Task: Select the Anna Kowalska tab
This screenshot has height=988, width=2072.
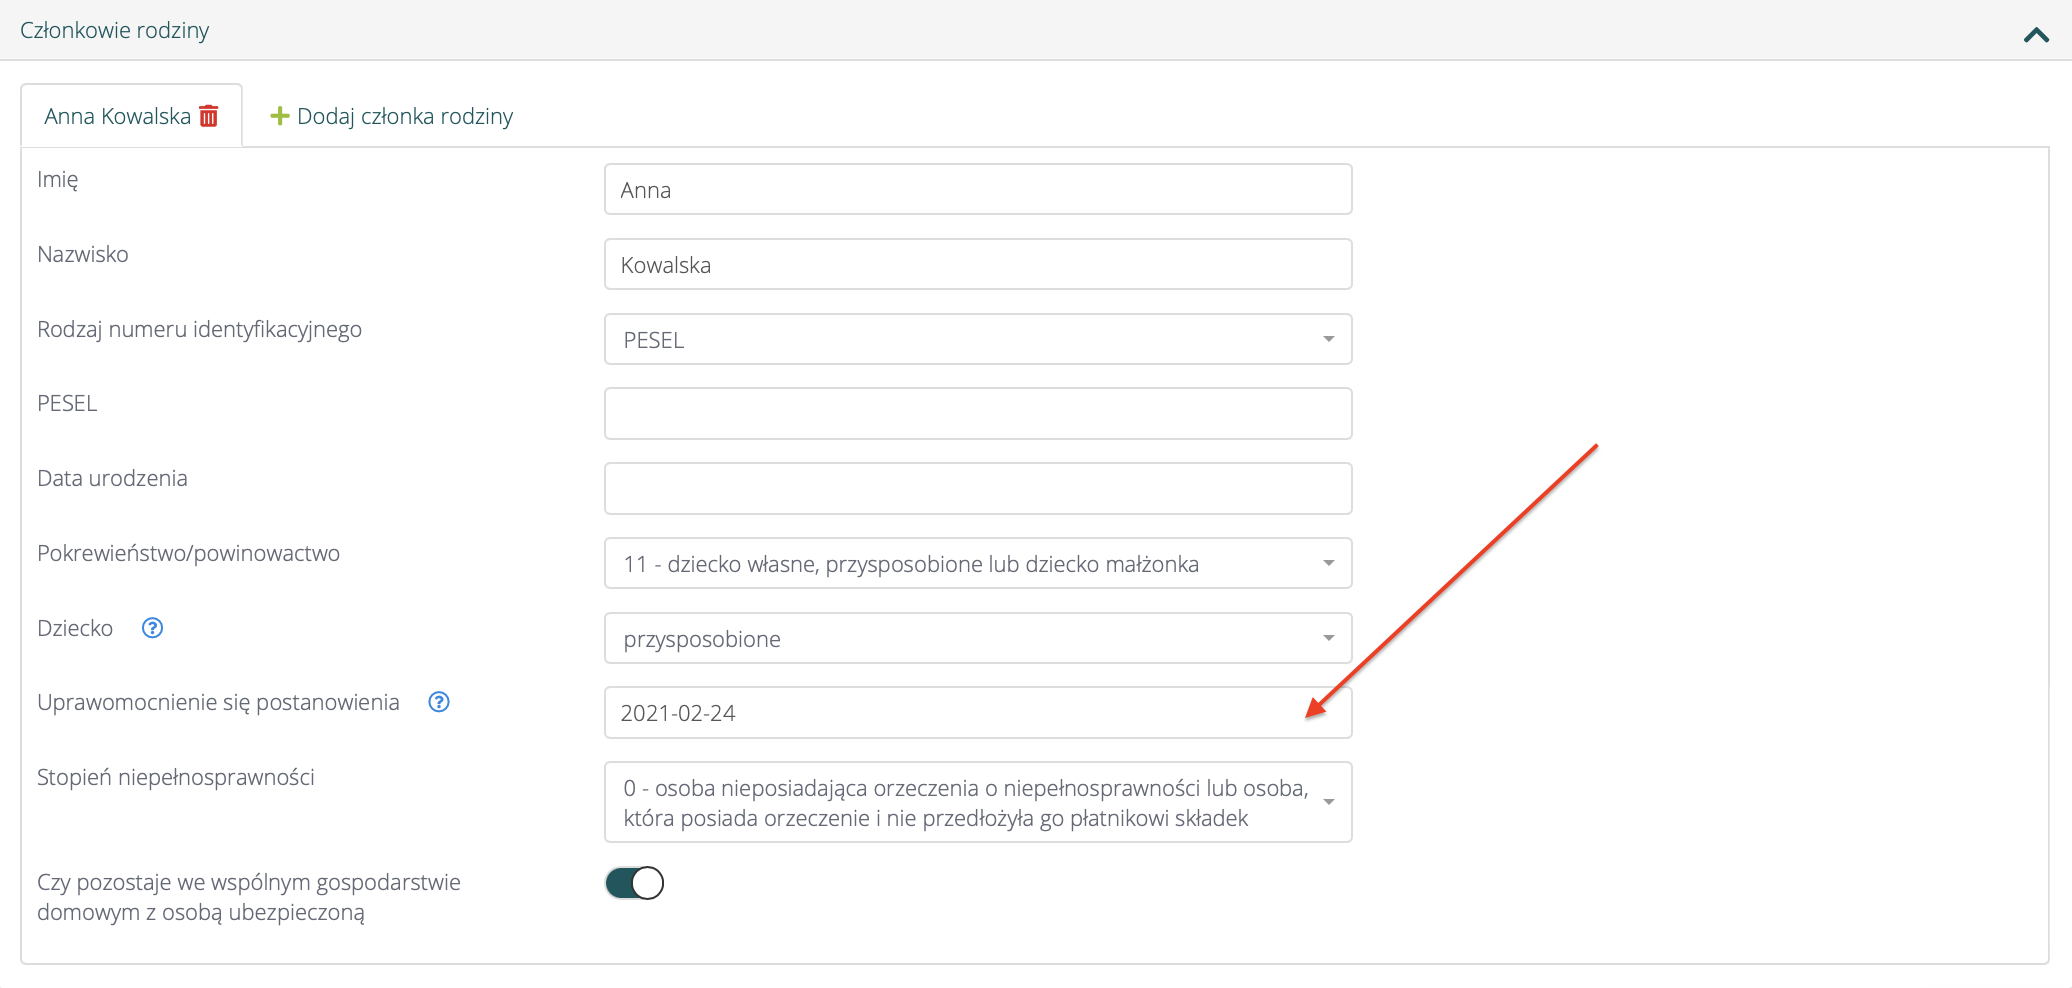Action: 117,116
